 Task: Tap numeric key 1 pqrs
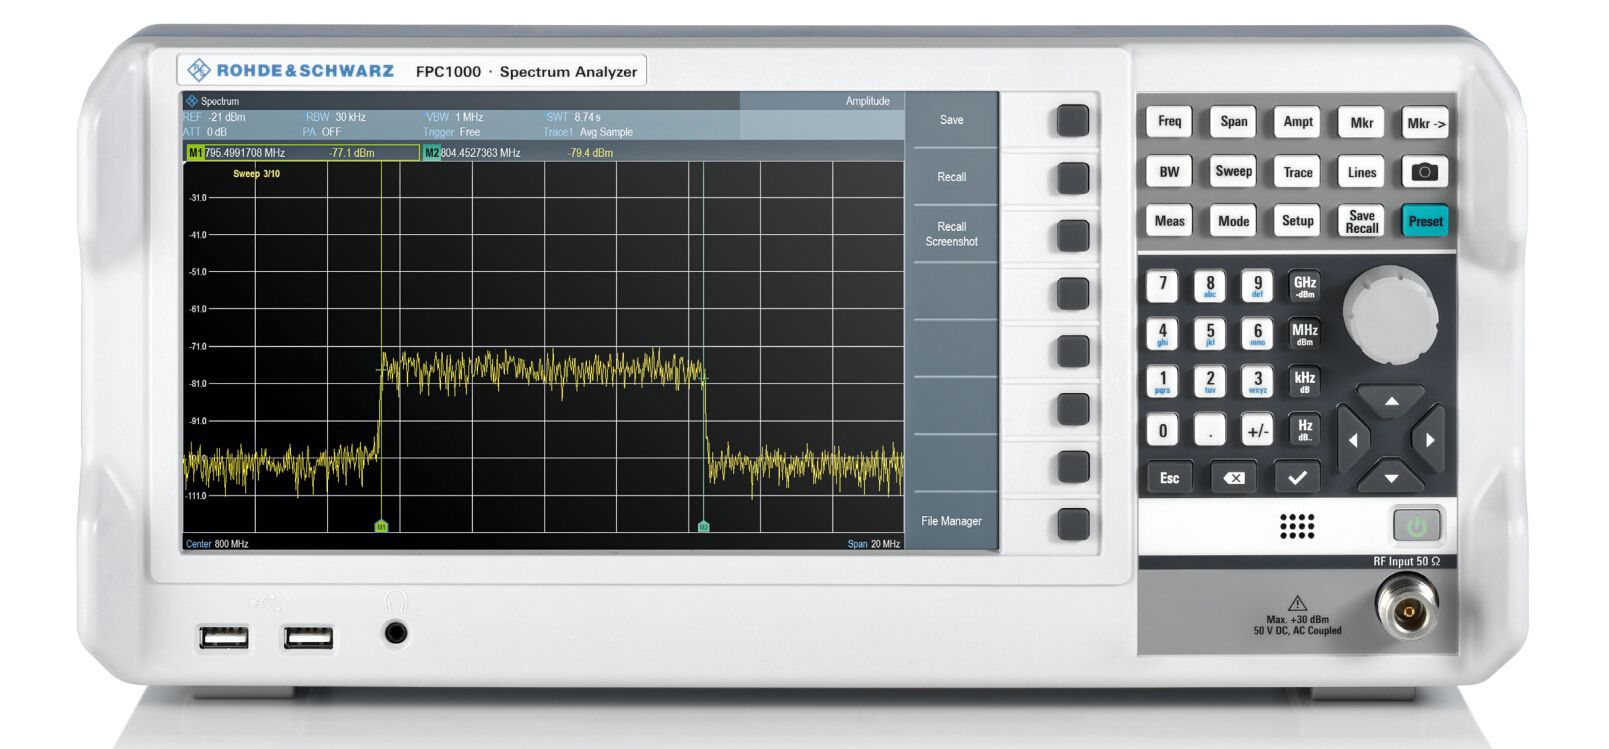click(1162, 381)
